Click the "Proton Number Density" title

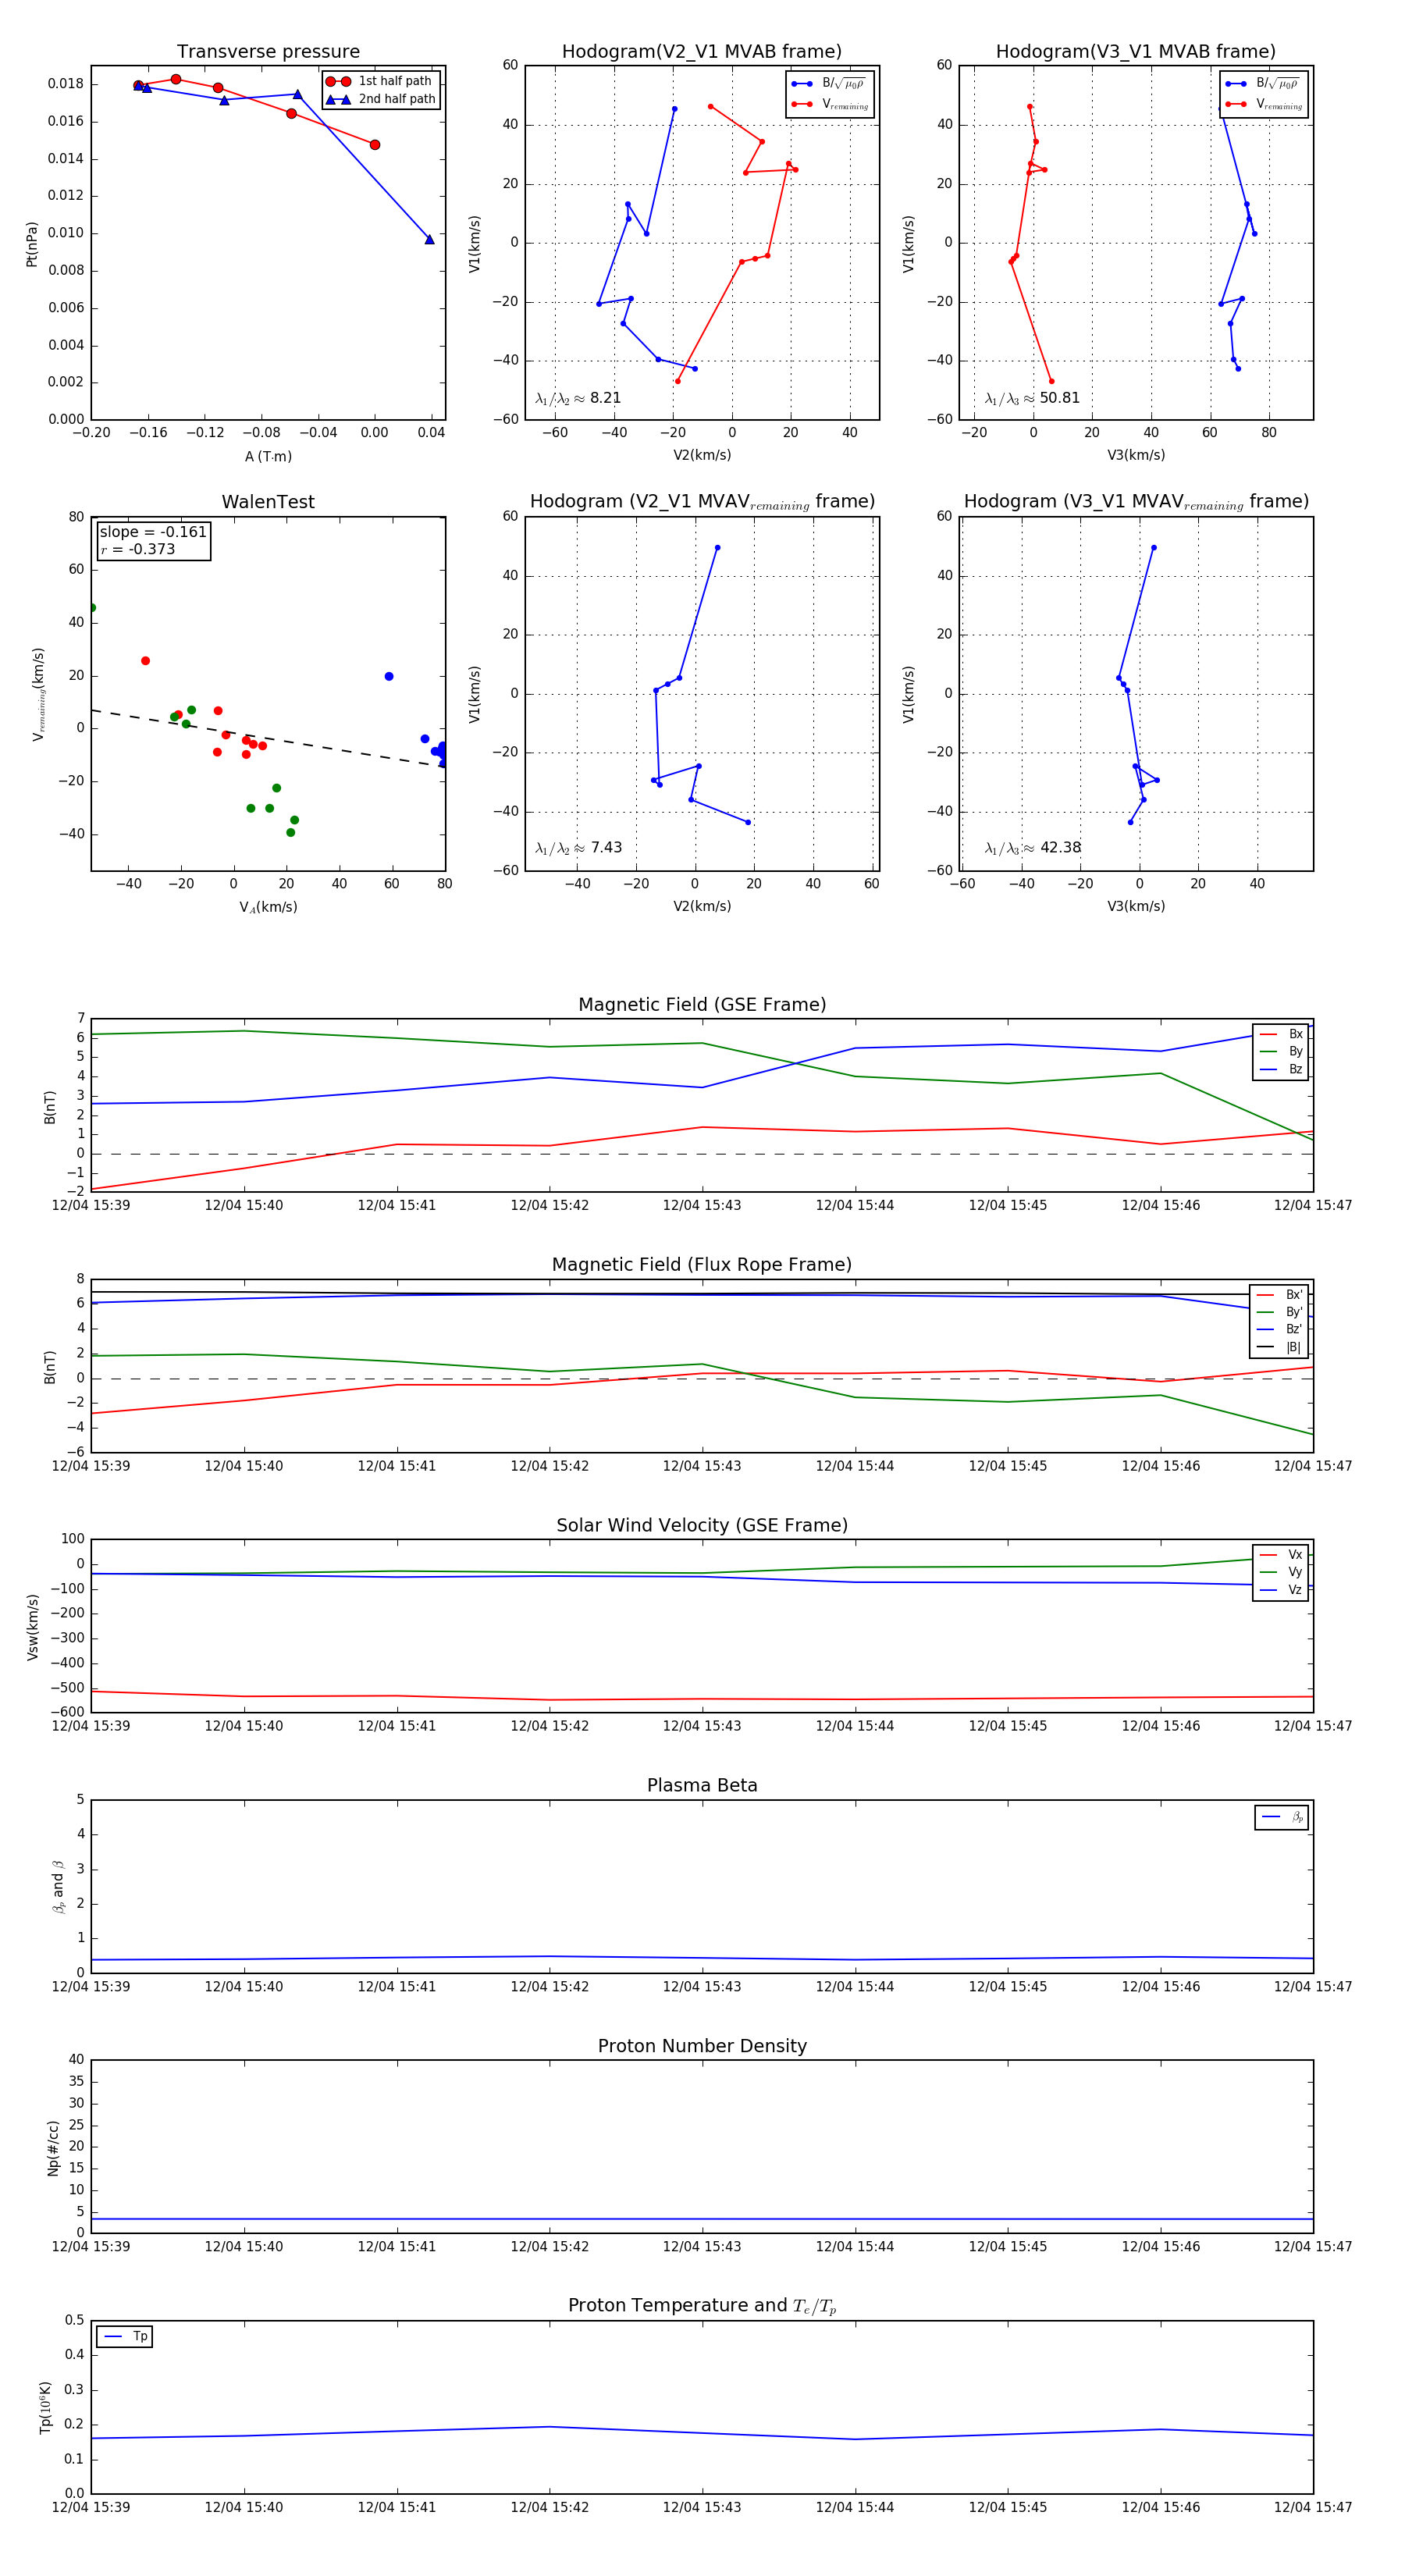pos(702,2046)
